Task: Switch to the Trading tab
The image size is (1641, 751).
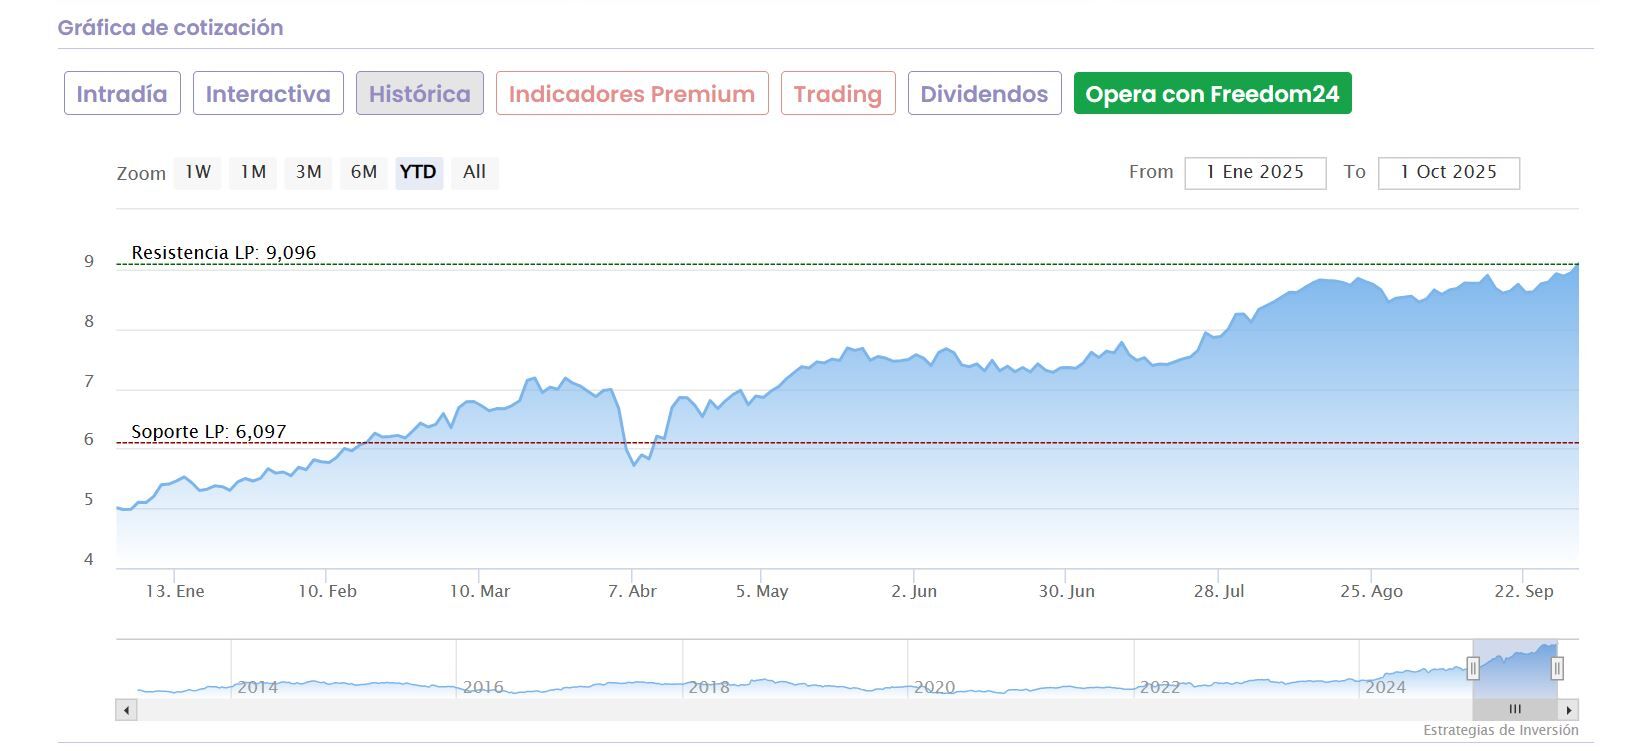Action: 838,94
